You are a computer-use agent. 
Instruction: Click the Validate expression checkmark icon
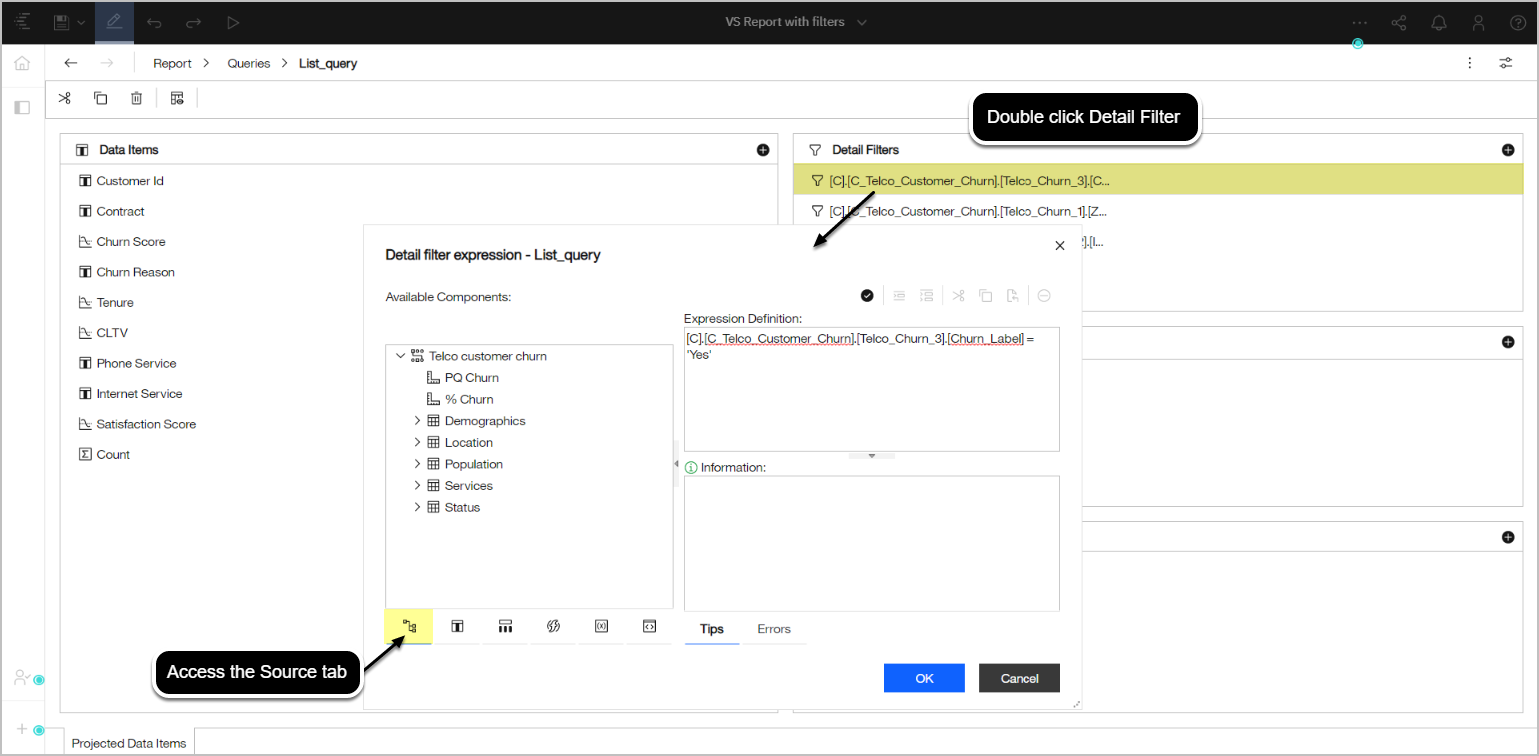(x=867, y=296)
